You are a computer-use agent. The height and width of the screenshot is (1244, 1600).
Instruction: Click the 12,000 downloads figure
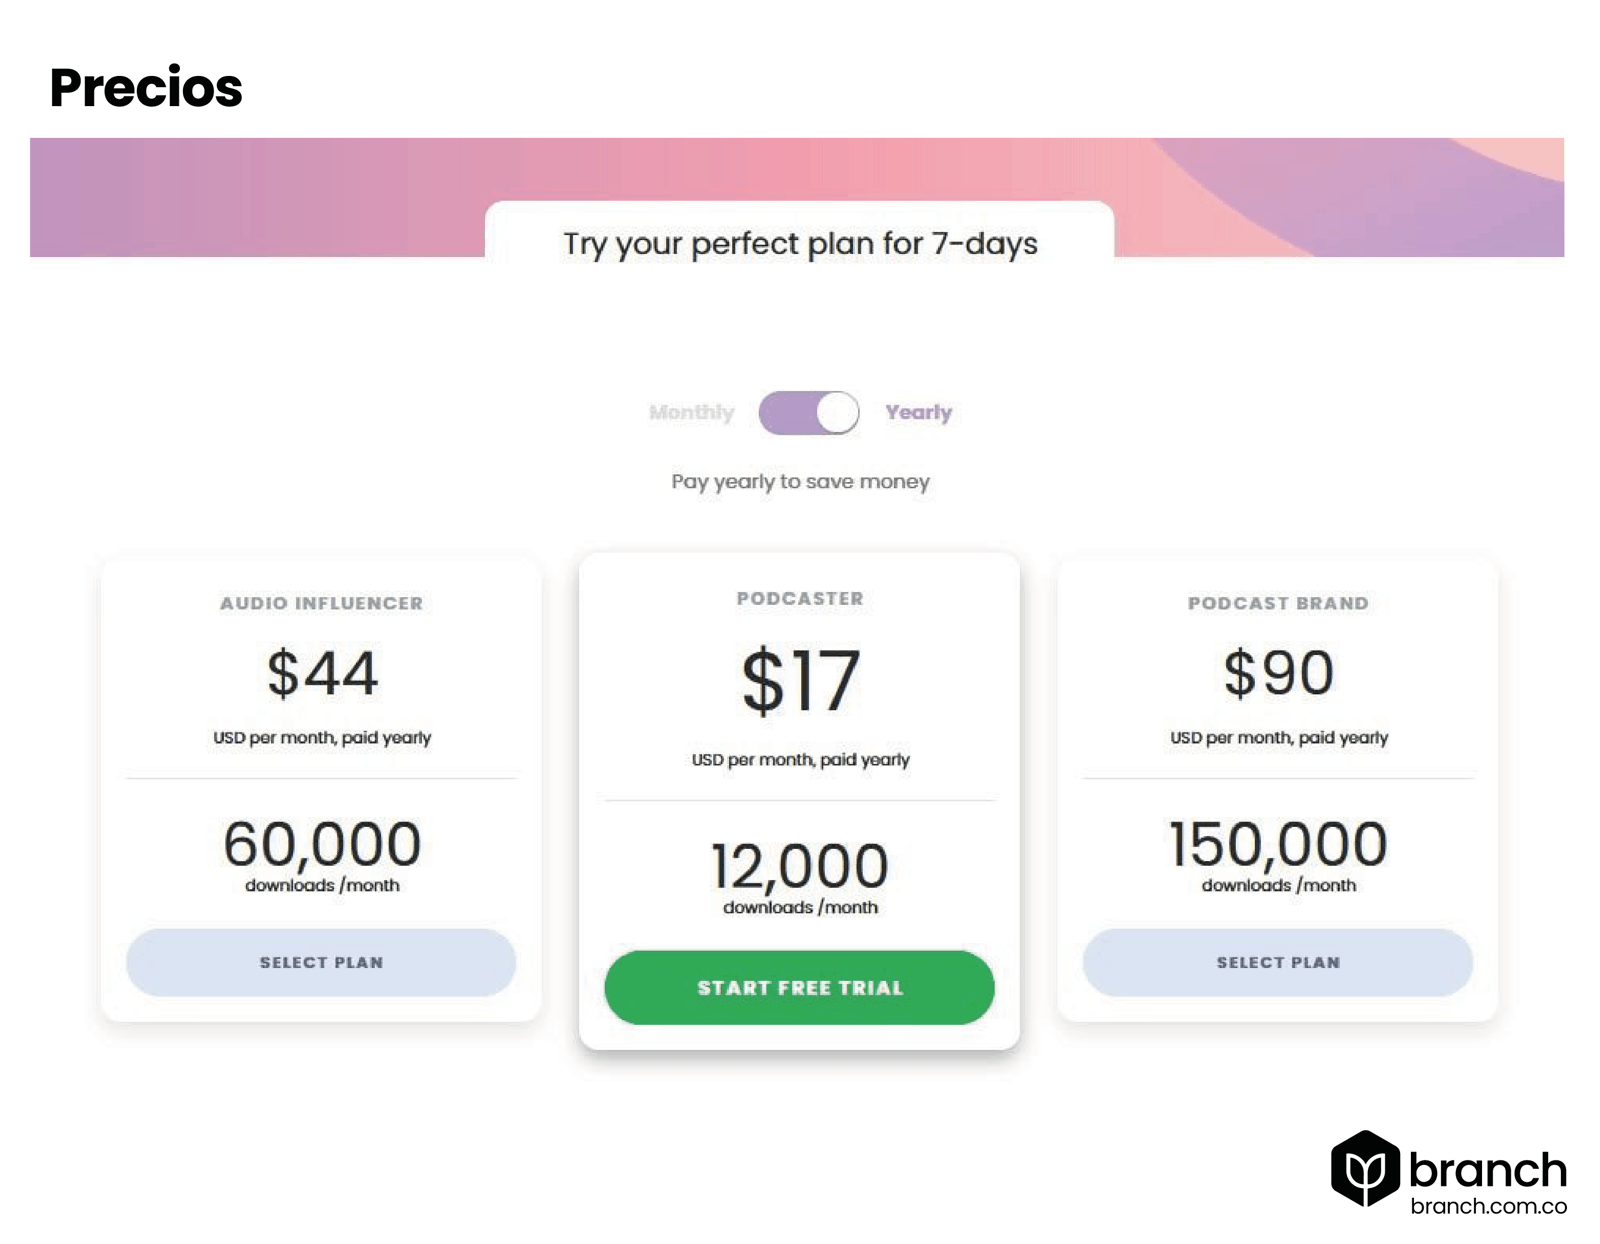[x=800, y=866]
